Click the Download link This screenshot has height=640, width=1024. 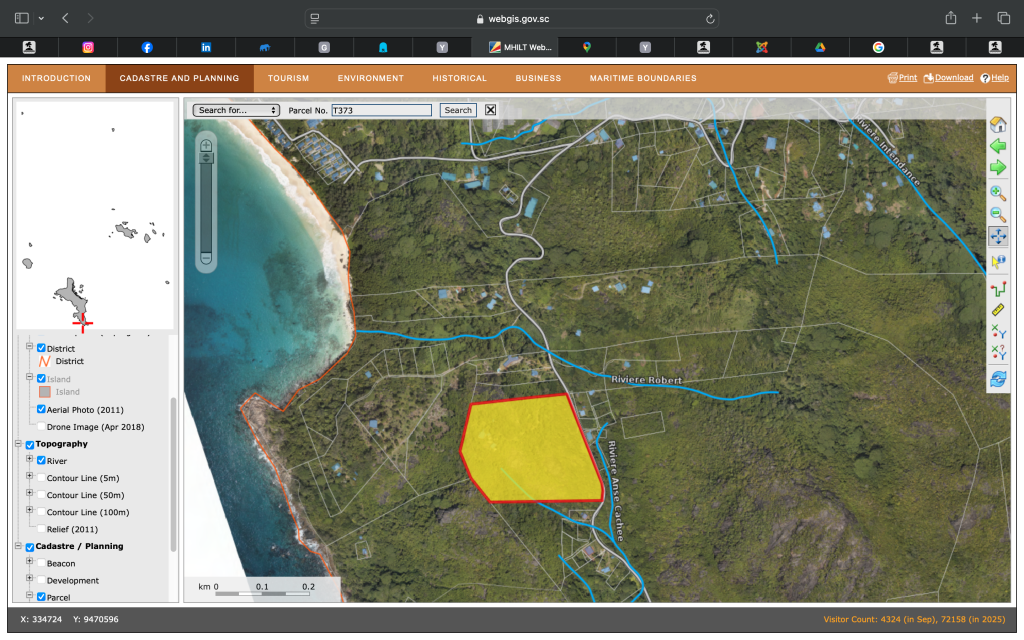pyautogui.click(x=948, y=78)
